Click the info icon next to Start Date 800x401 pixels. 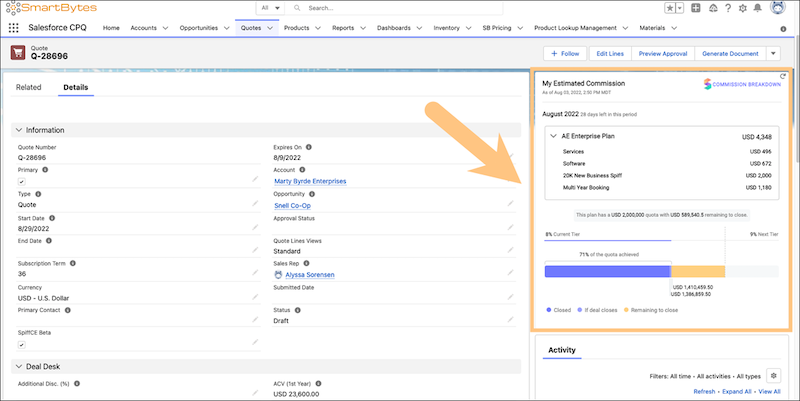tap(52, 218)
